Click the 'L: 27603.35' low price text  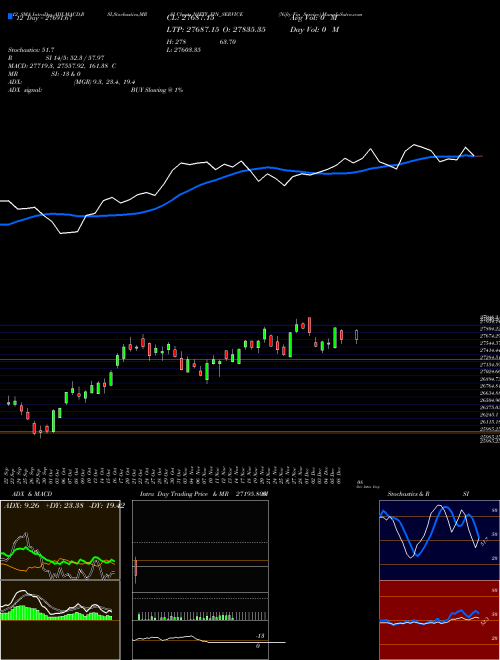[183, 50]
